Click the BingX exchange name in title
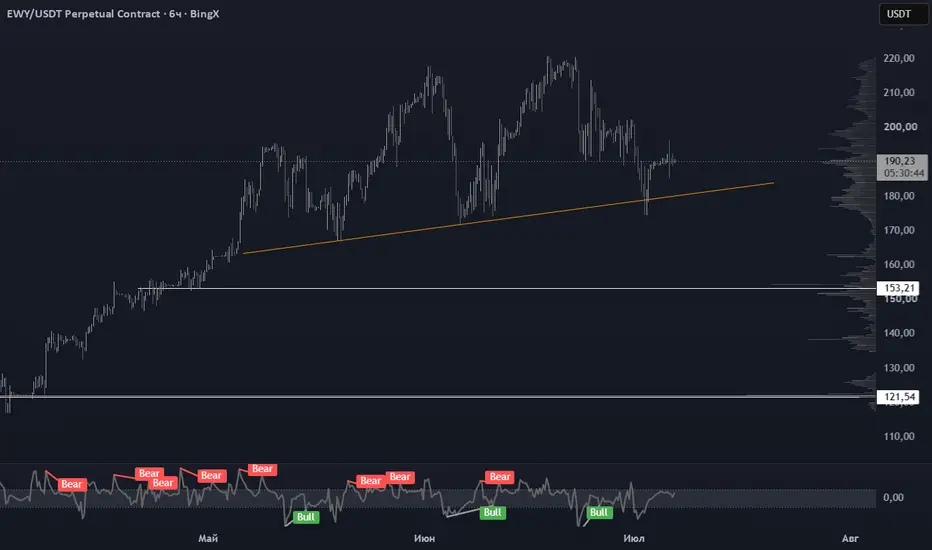932x550 pixels. pyautogui.click(x=204, y=14)
